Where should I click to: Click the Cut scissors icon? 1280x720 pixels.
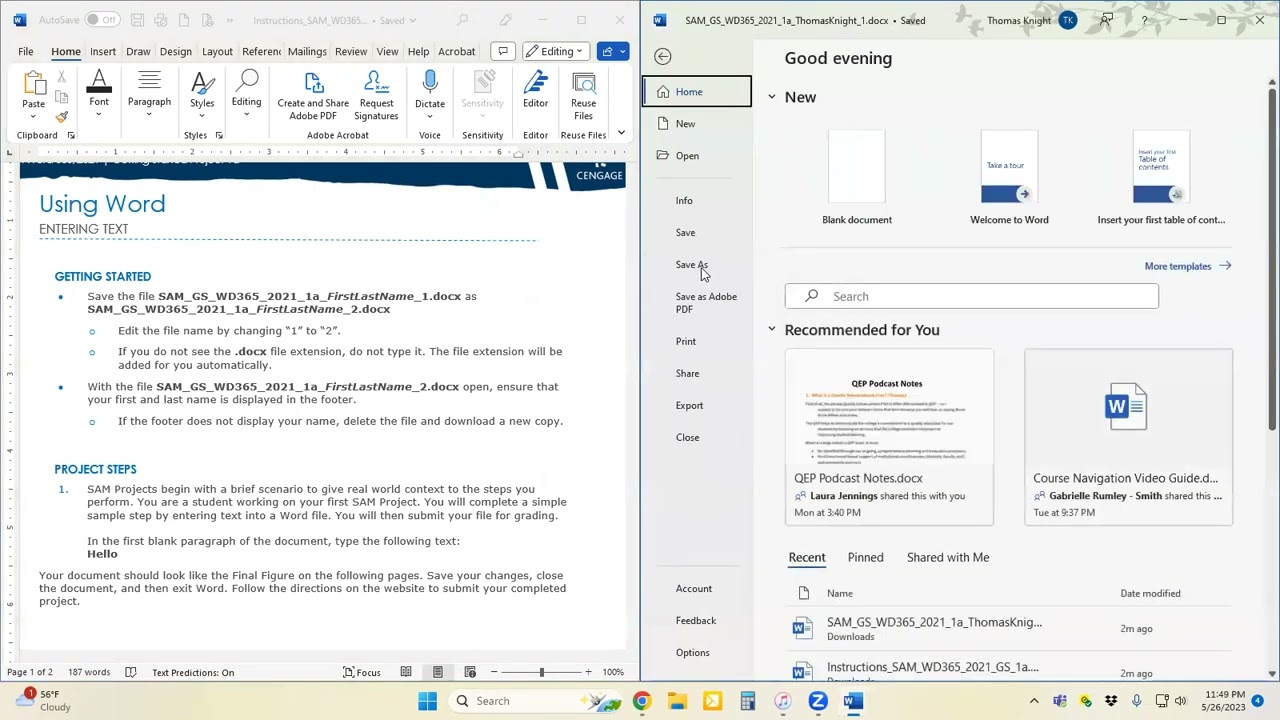[61, 77]
